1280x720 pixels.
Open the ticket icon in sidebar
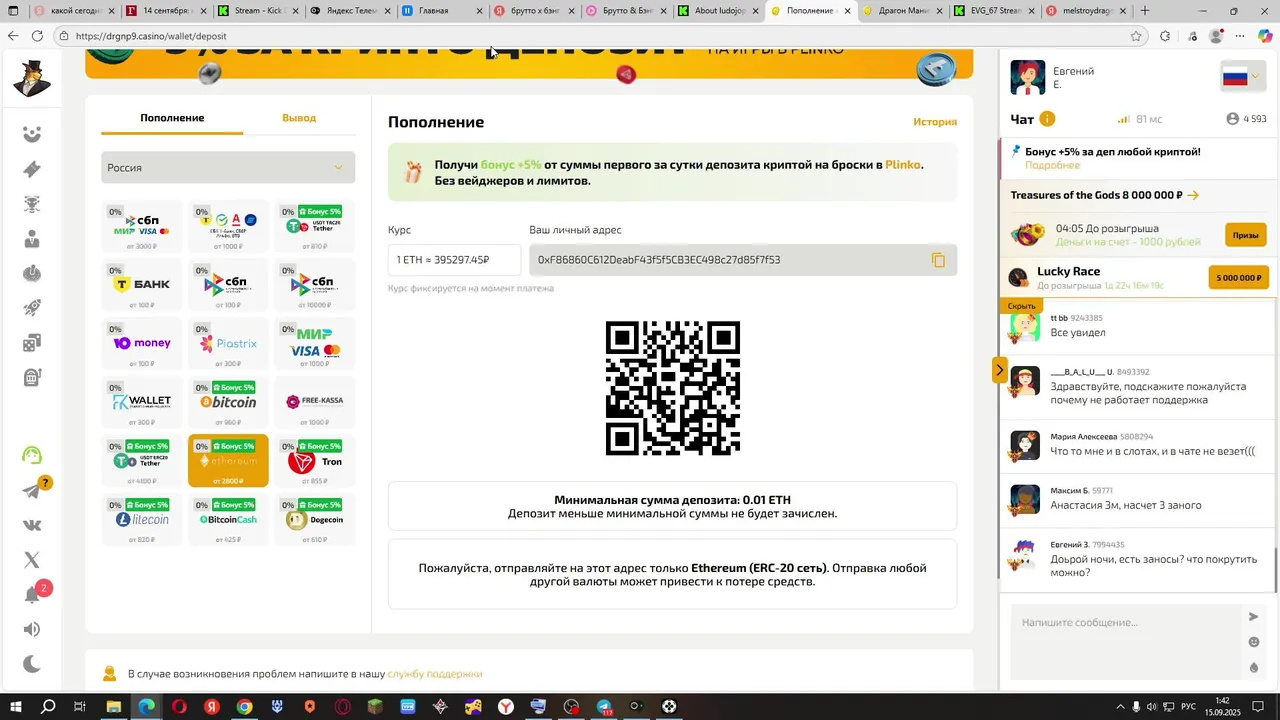click(32, 169)
